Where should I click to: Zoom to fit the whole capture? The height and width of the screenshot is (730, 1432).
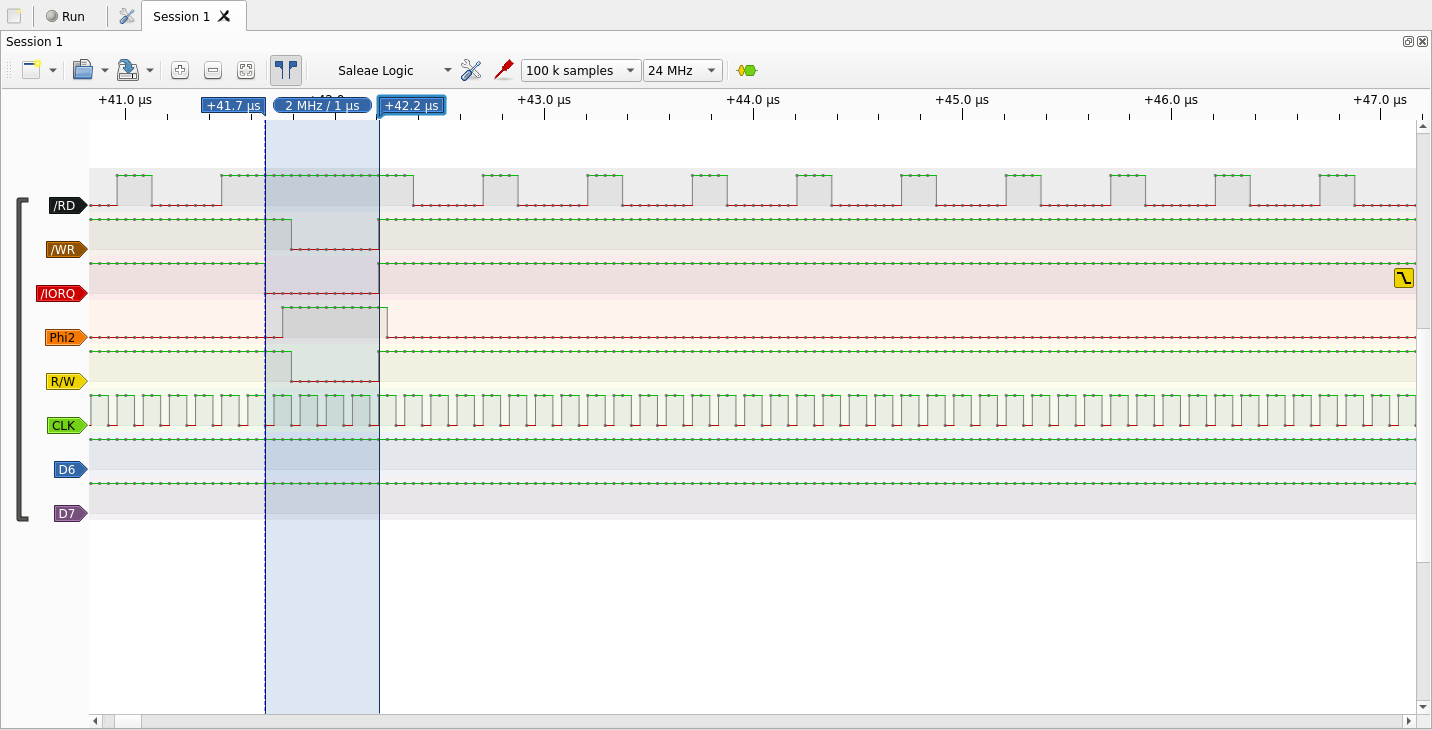click(x=246, y=70)
